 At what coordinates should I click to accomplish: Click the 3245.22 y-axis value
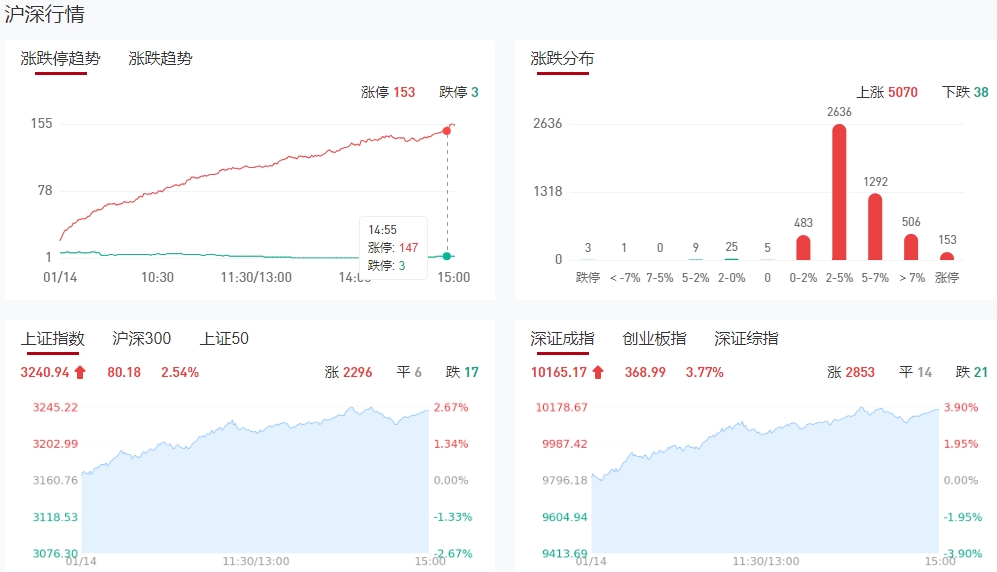[55, 407]
